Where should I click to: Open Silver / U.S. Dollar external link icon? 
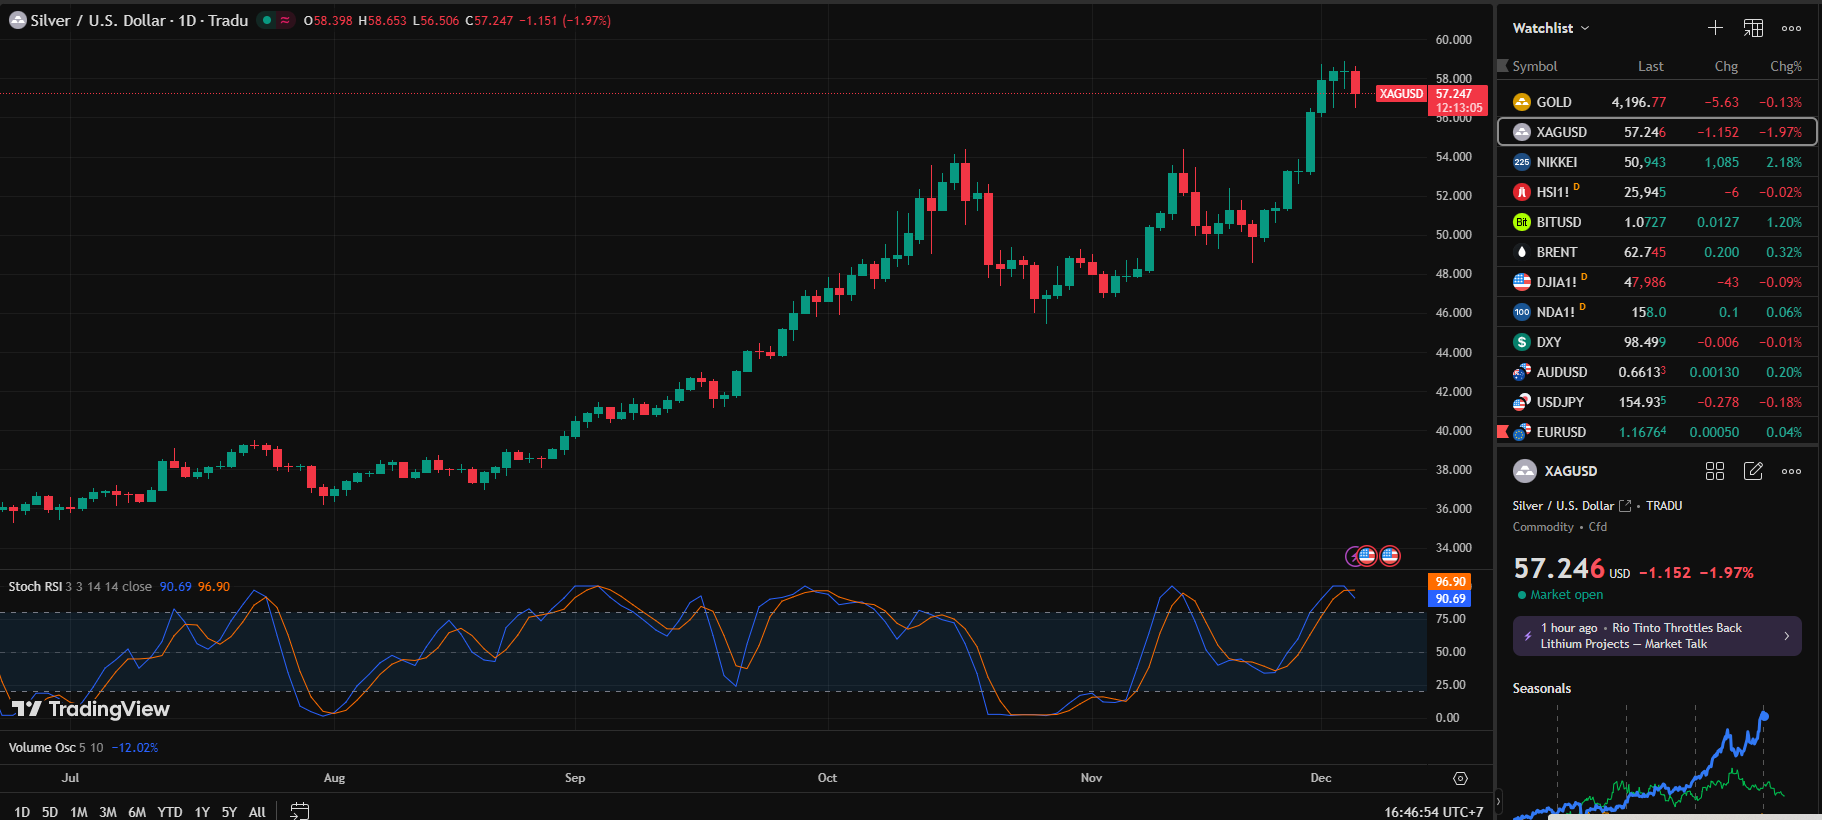pyautogui.click(x=1625, y=506)
